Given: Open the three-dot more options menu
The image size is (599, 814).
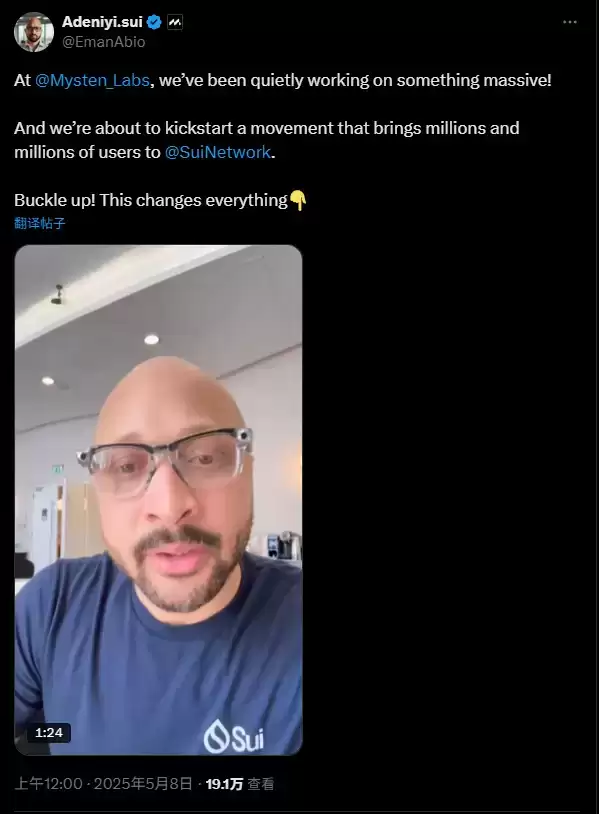Looking at the screenshot, I should (x=569, y=22).
